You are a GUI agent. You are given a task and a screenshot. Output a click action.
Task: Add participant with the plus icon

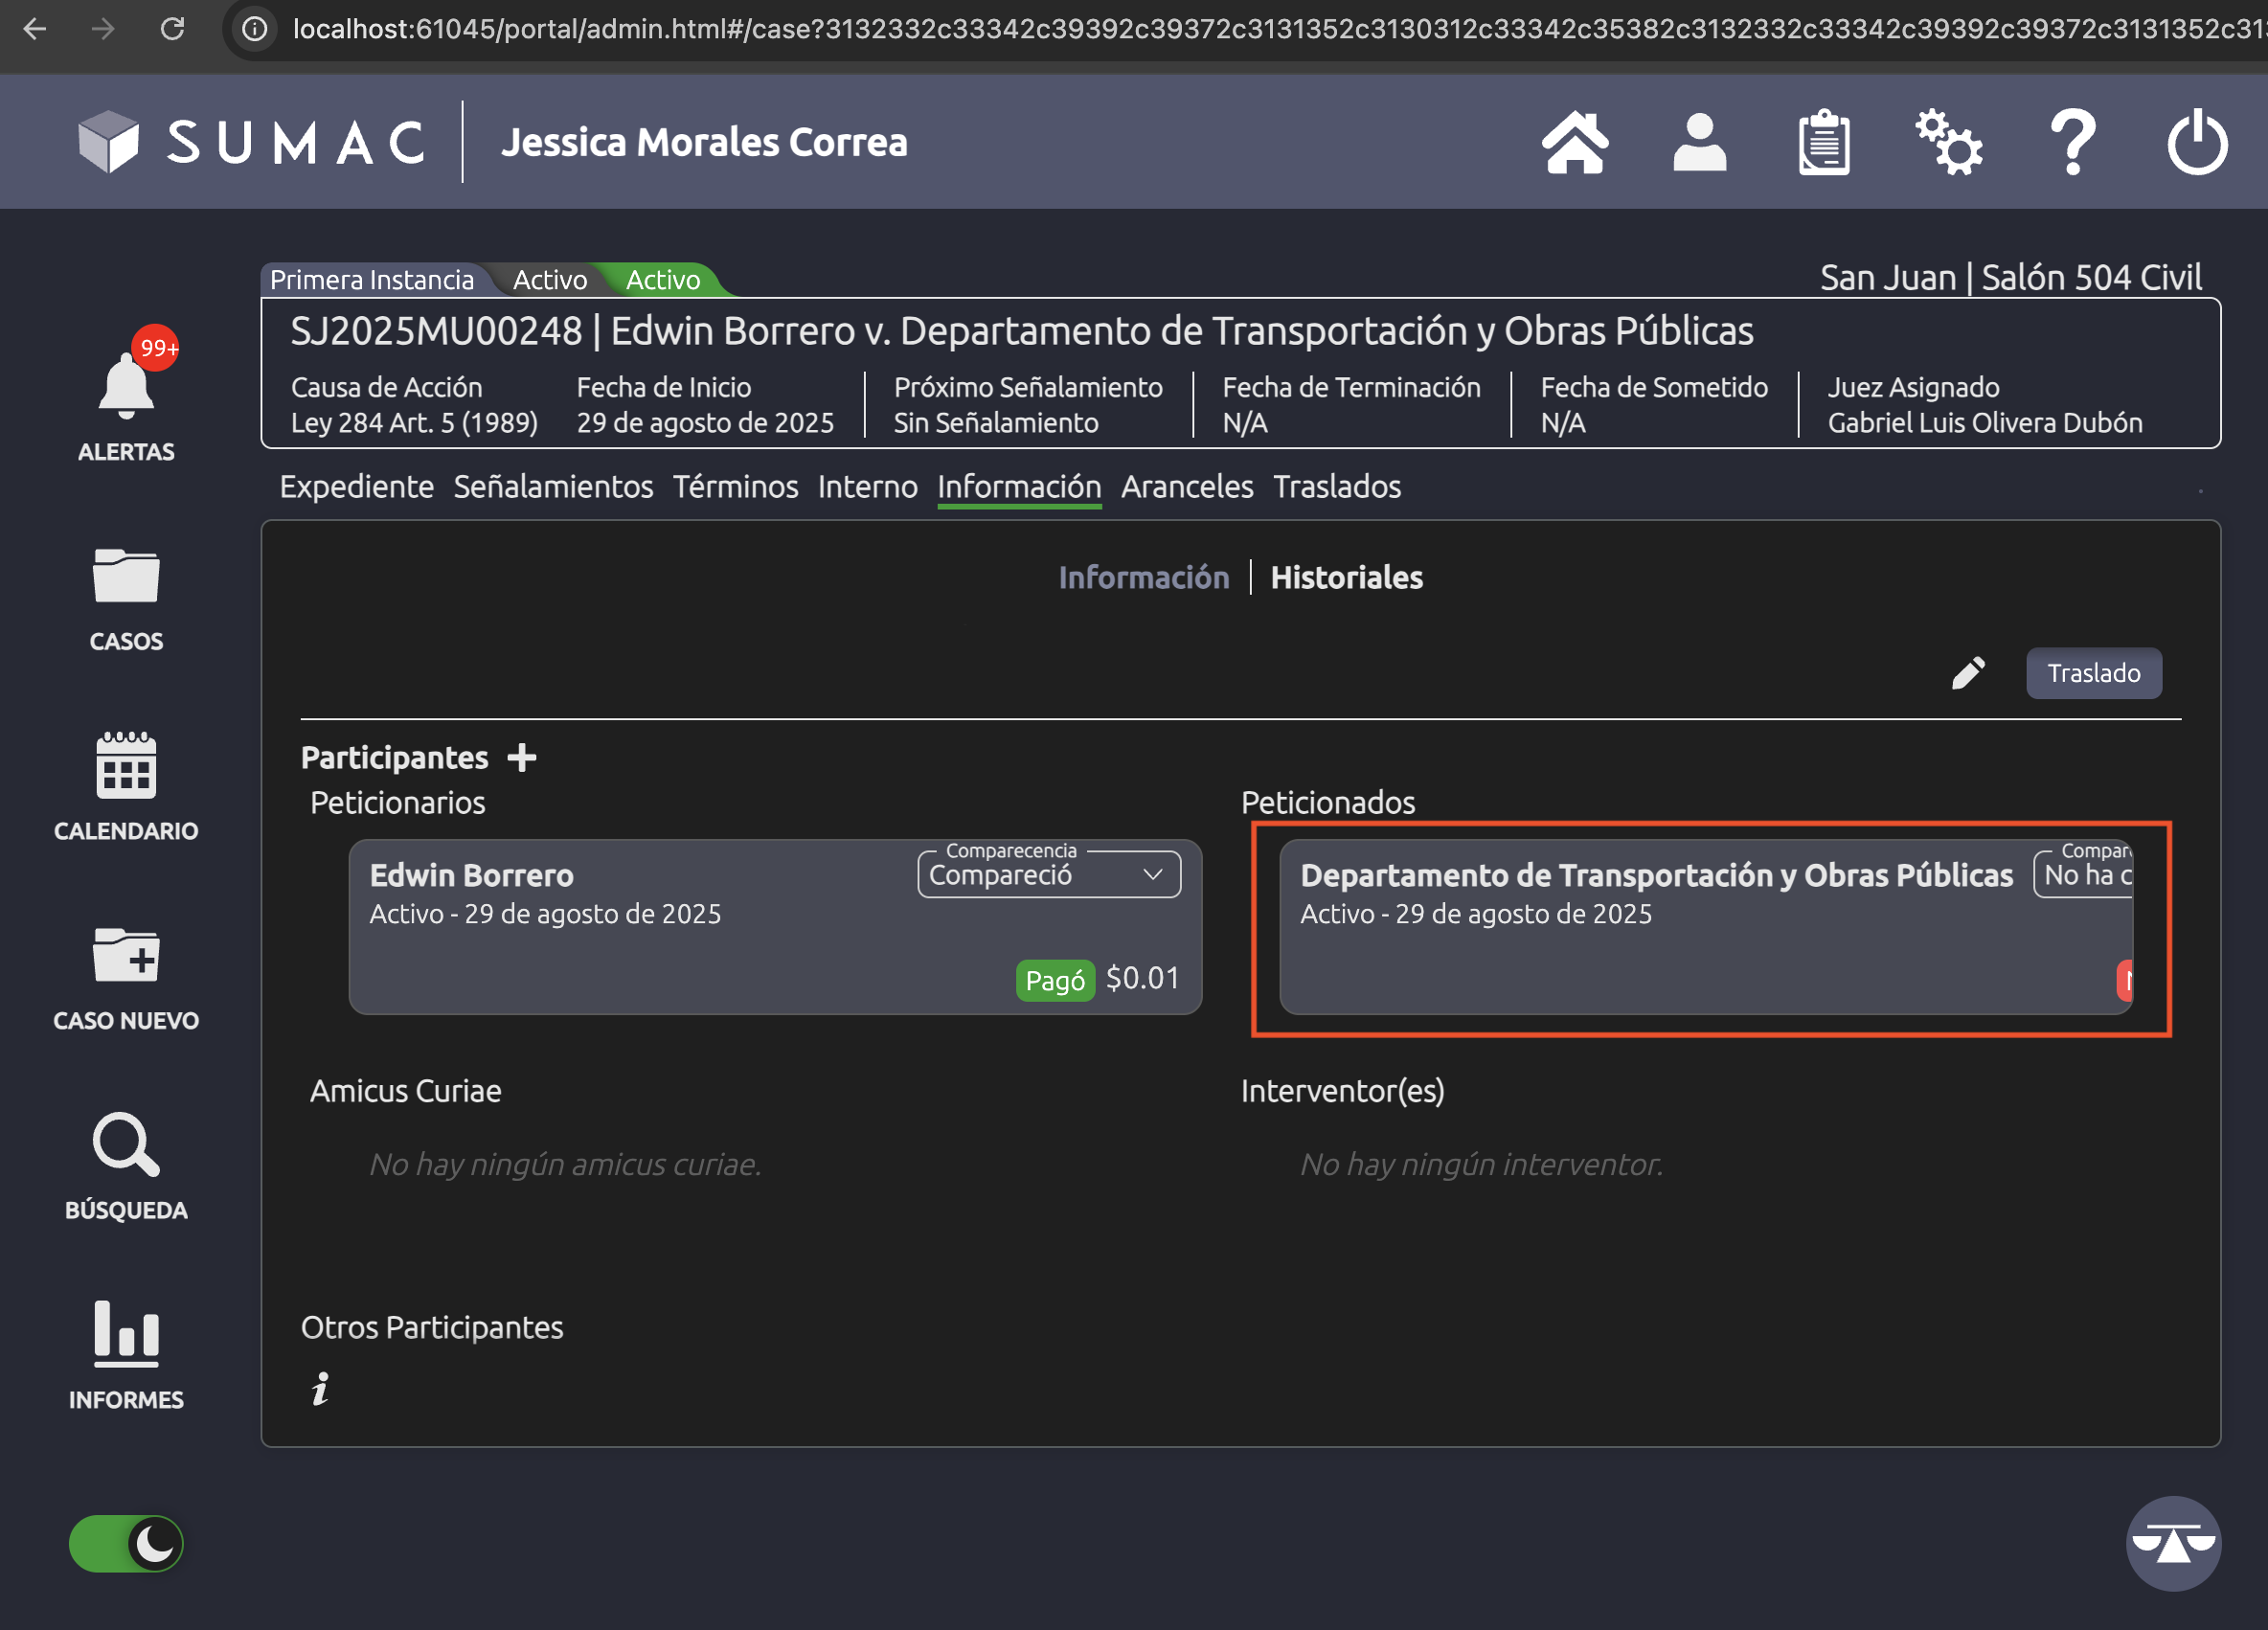click(522, 758)
